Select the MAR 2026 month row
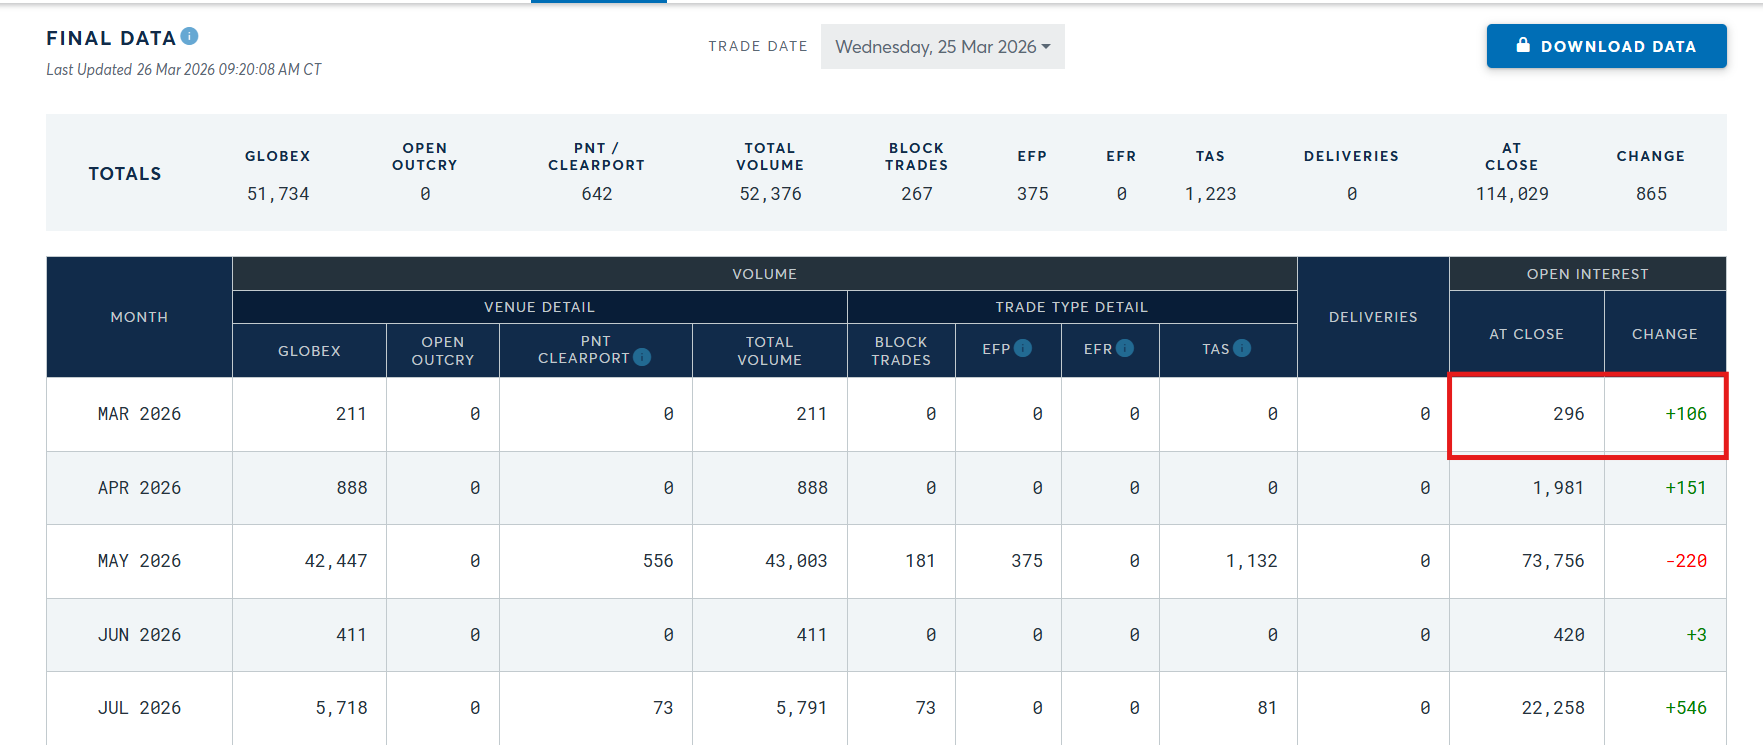The image size is (1763, 745). pyautogui.click(x=139, y=414)
